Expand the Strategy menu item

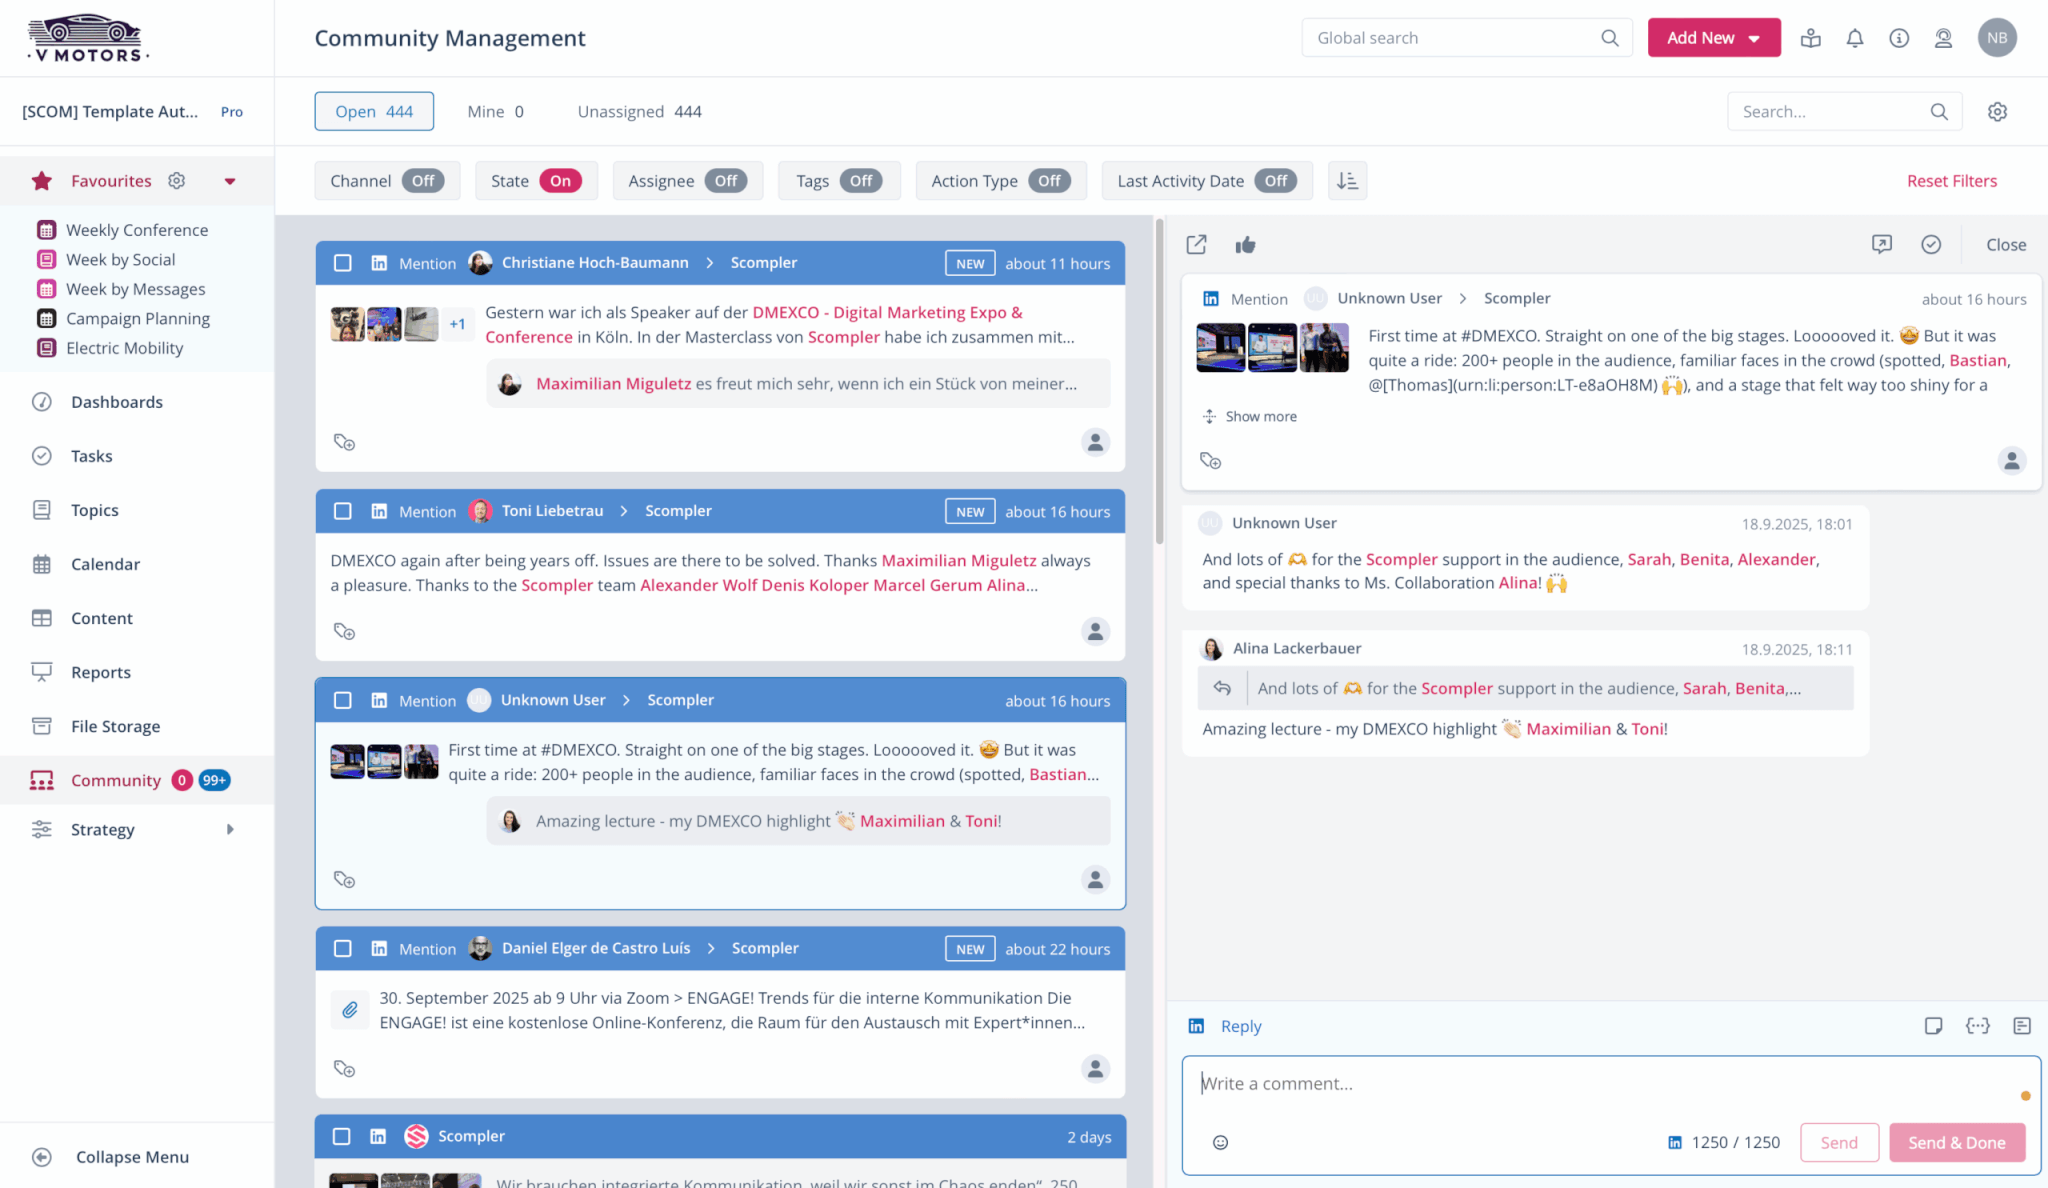tap(229, 829)
